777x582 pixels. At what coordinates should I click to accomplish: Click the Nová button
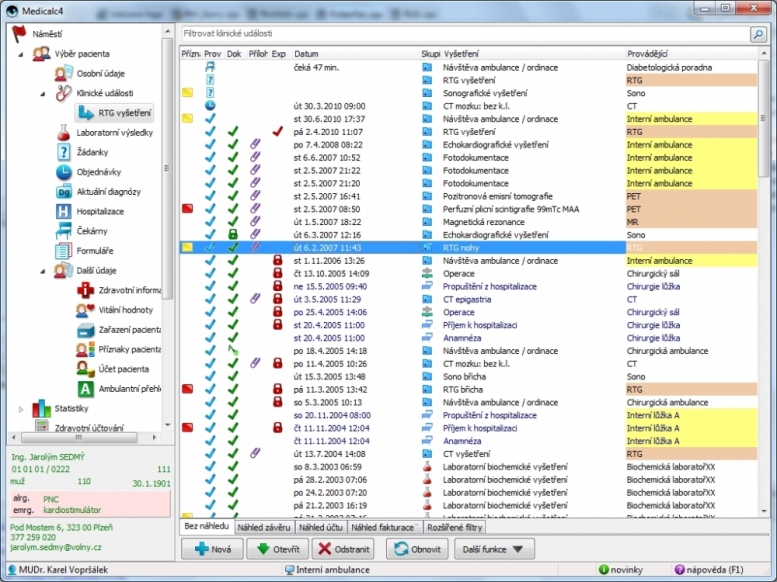(x=210, y=549)
